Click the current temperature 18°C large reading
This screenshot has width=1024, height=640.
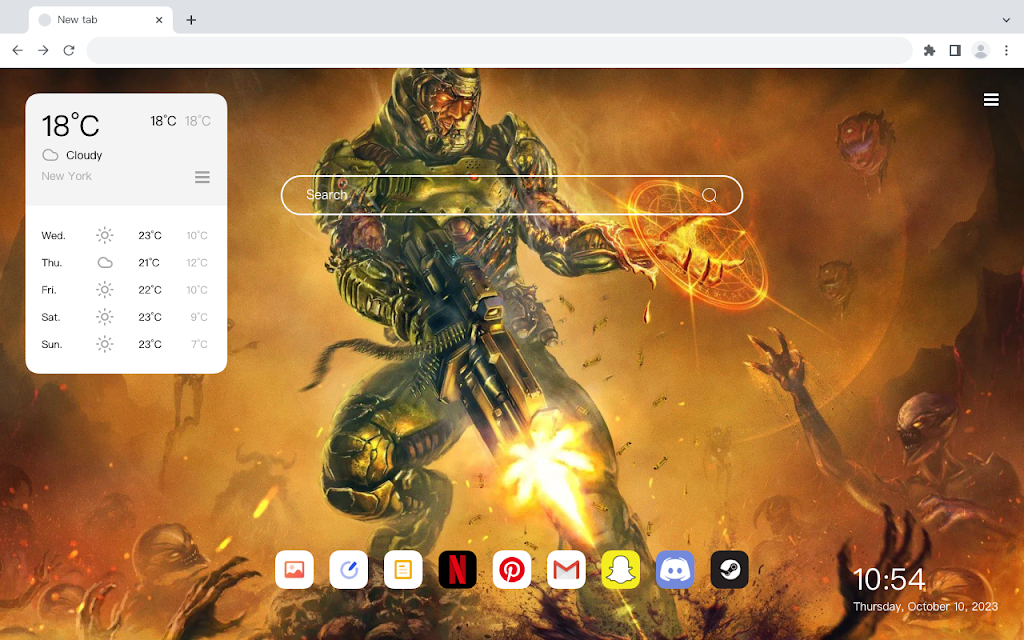(x=71, y=125)
